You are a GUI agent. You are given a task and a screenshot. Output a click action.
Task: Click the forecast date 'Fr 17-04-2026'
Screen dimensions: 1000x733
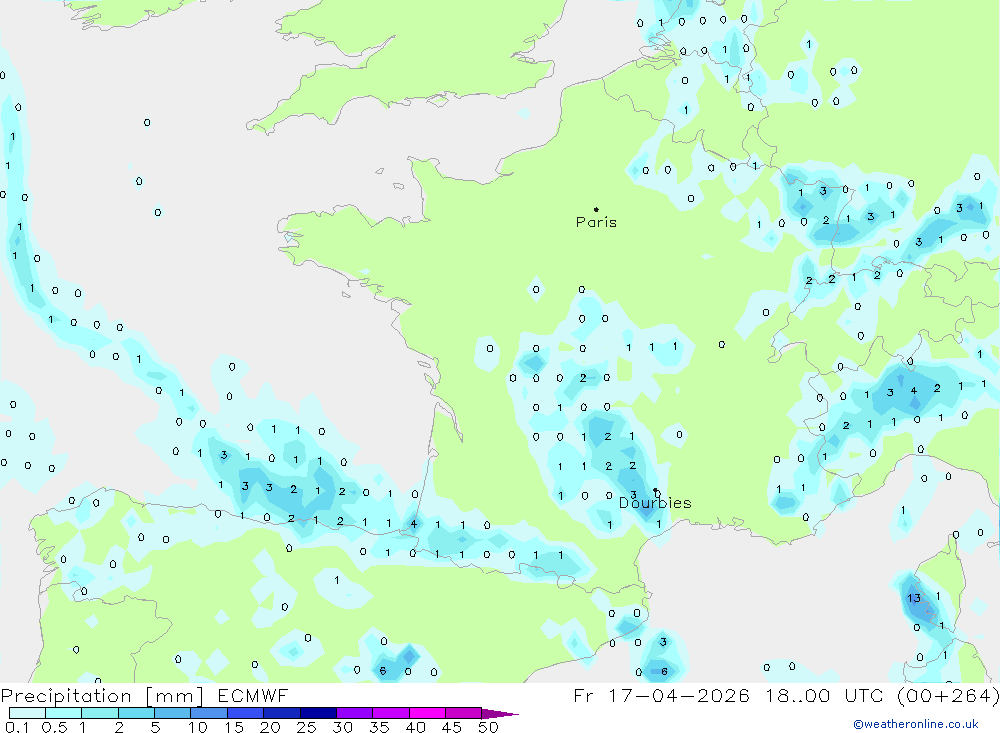click(661, 695)
